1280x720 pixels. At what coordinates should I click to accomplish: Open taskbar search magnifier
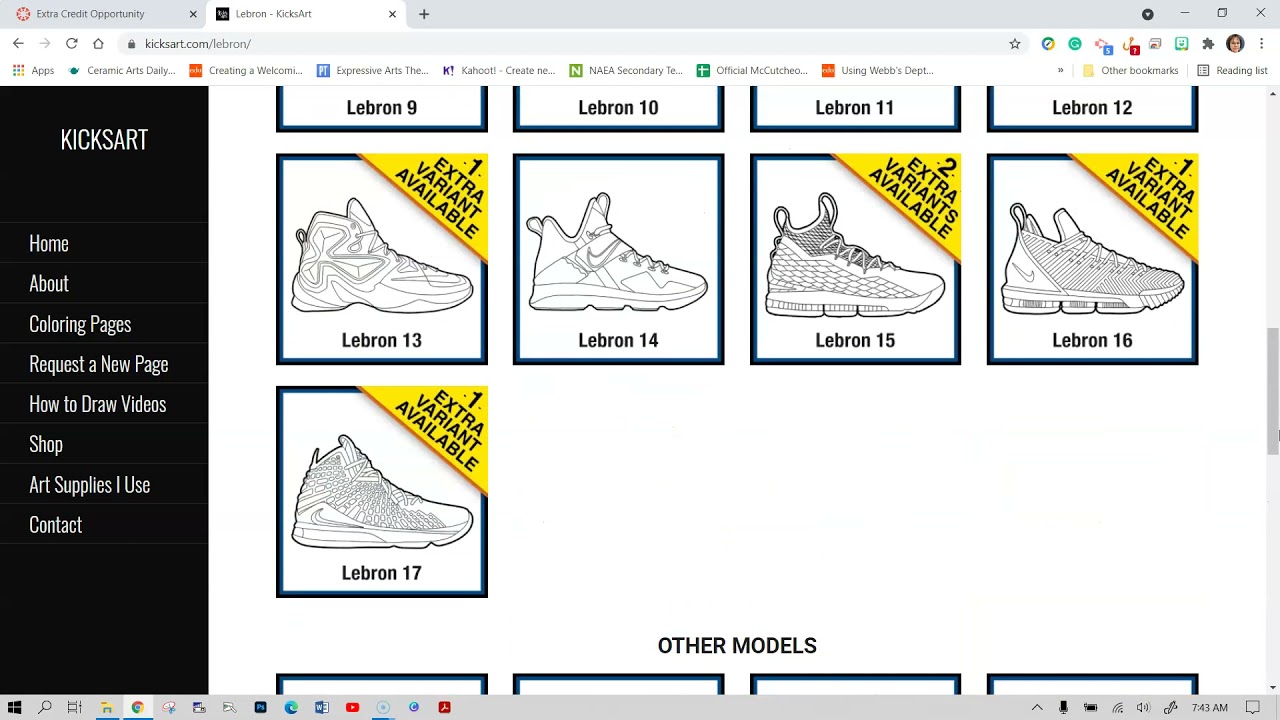[45, 707]
